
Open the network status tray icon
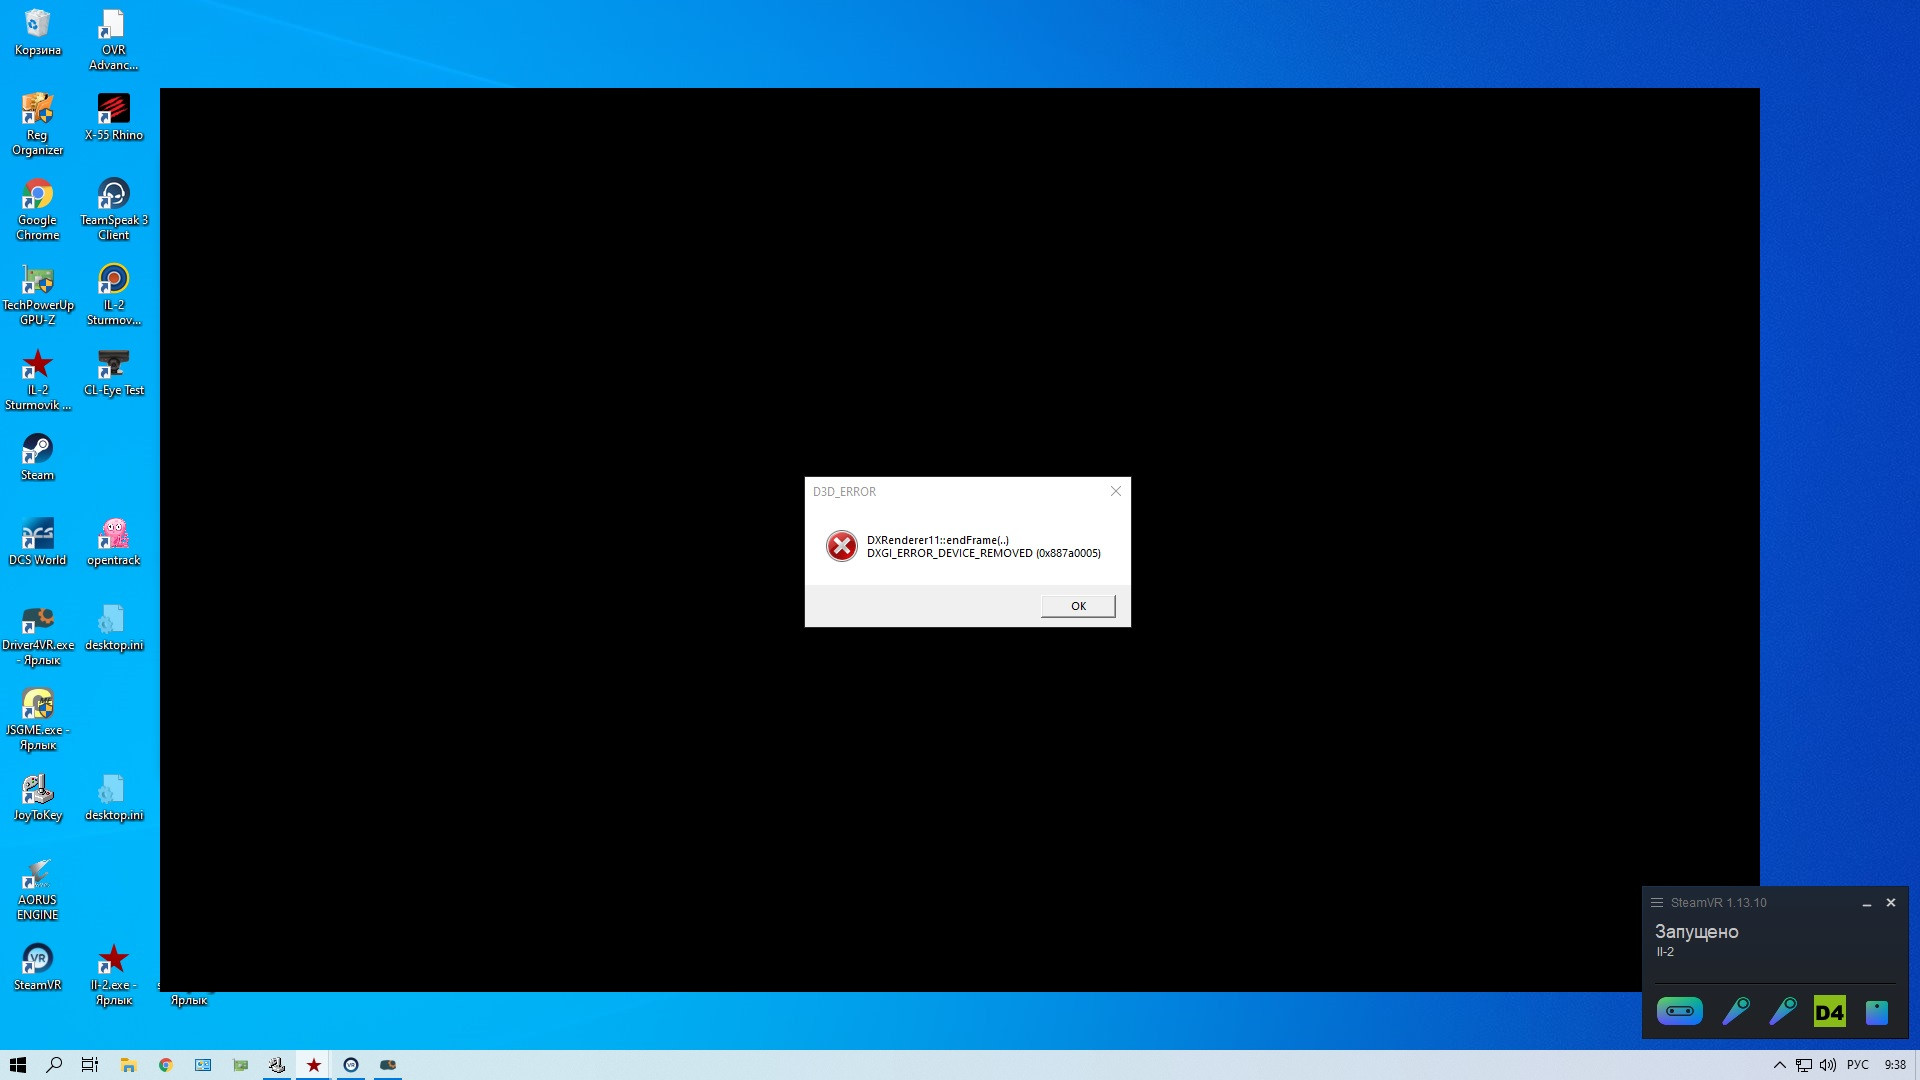[1804, 1065]
